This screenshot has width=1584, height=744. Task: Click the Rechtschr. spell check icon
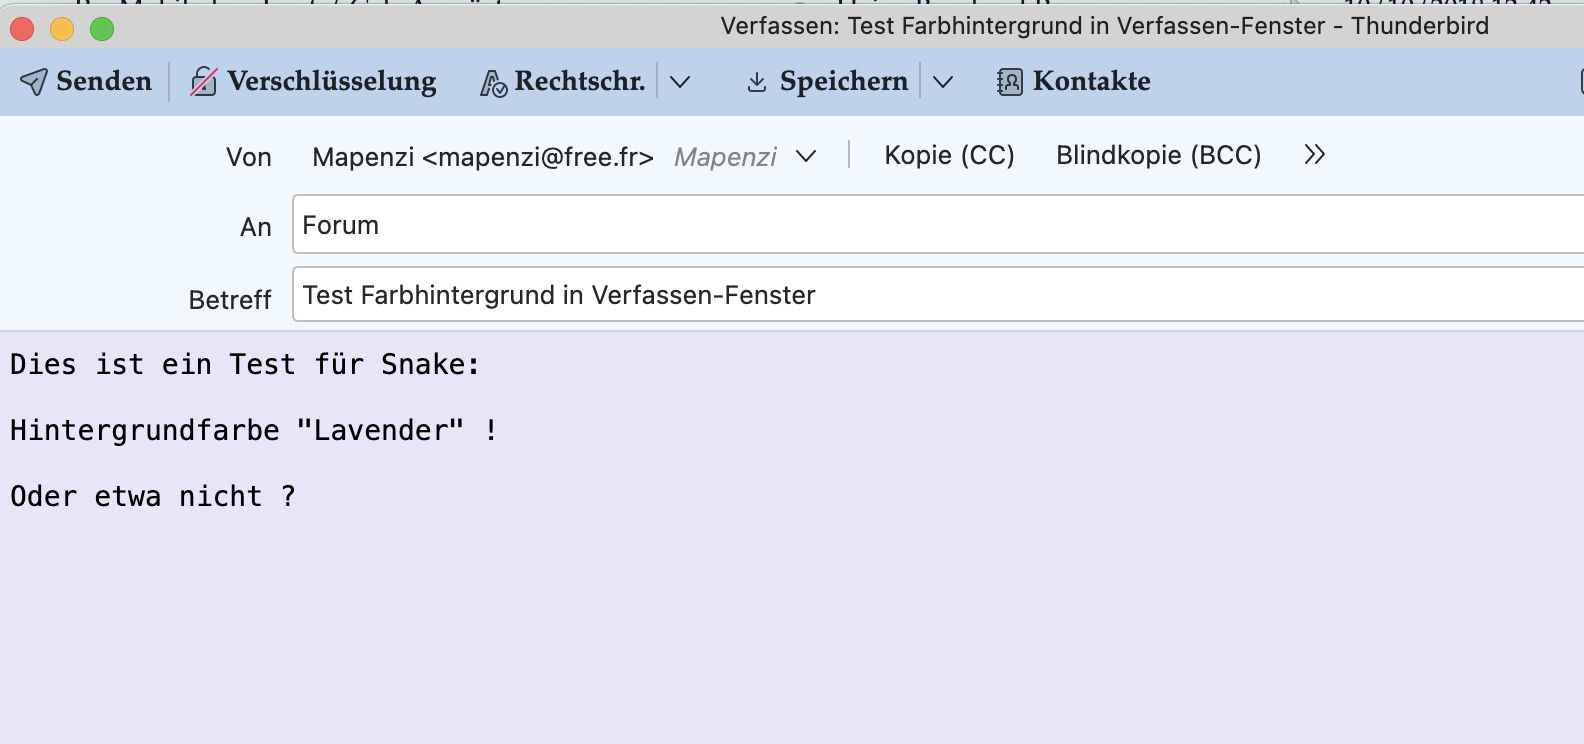(x=493, y=83)
